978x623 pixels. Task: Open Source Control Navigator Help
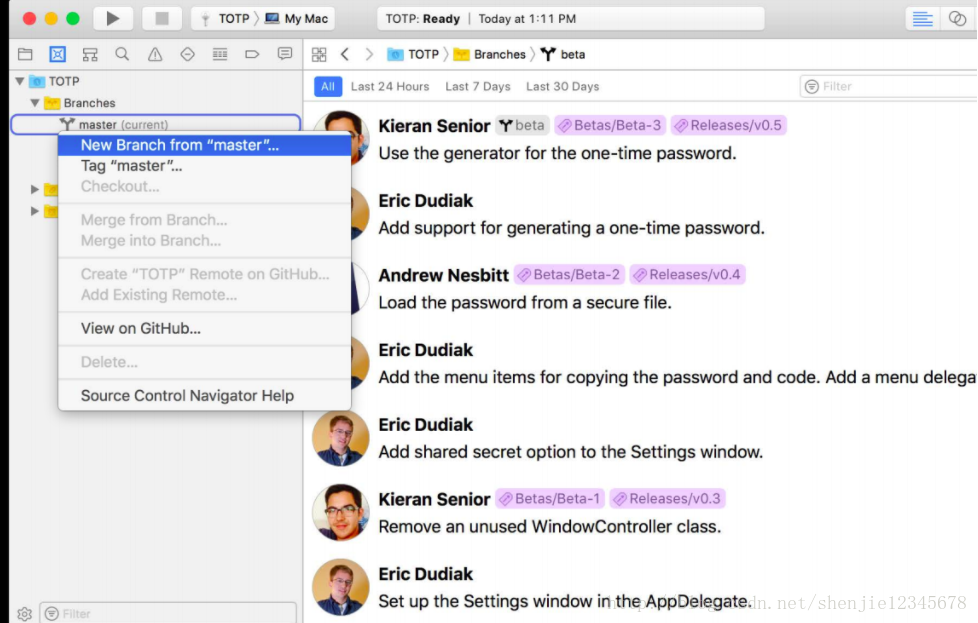tap(205, 395)
